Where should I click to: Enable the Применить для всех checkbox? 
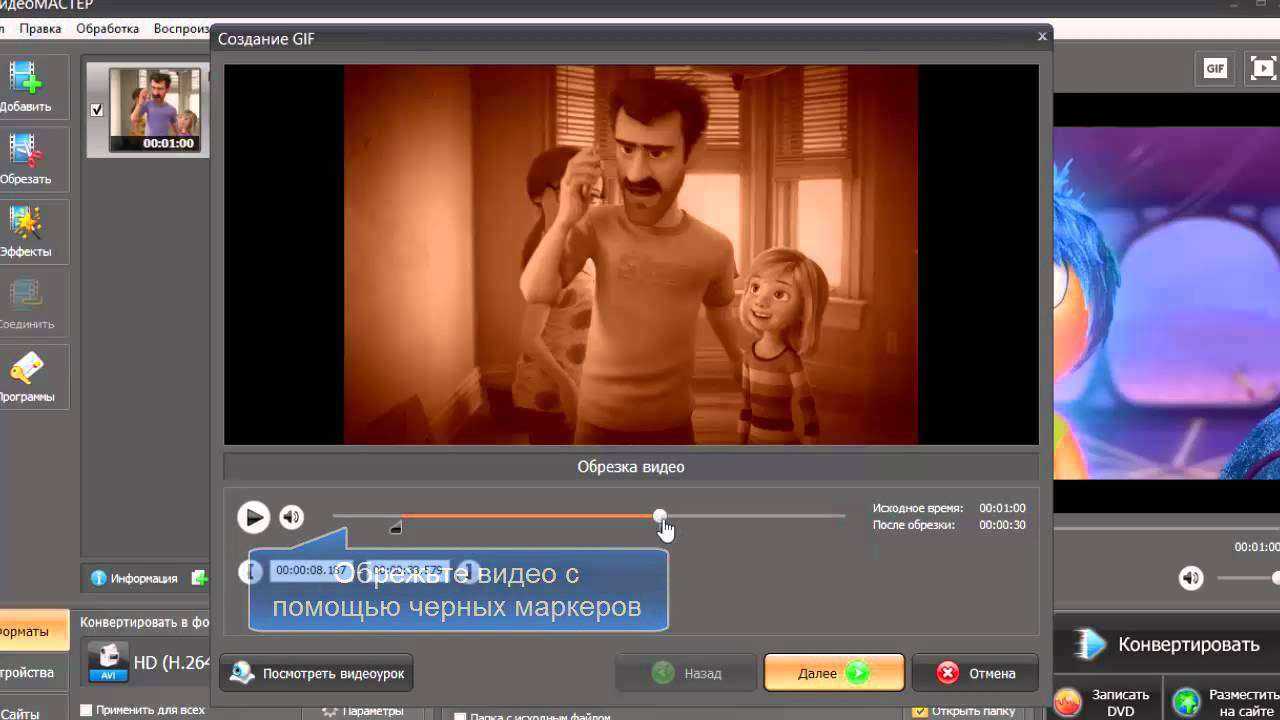tap(86, 710)
